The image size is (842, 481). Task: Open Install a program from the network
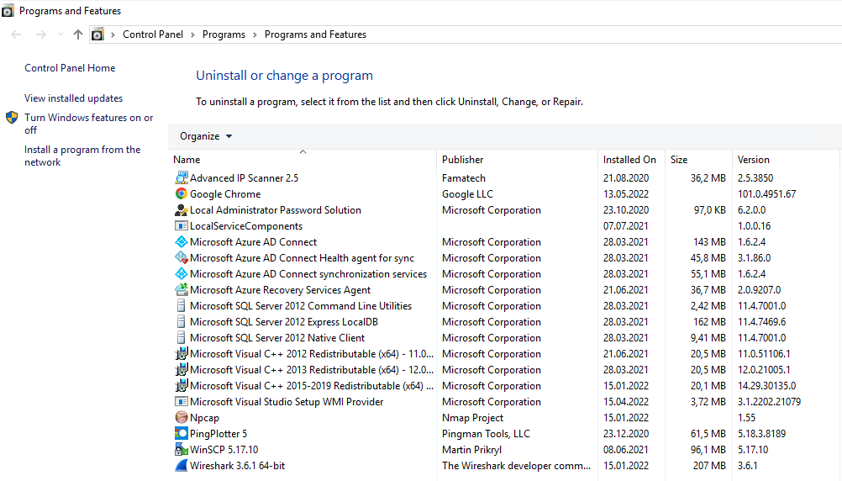coord(82,156)
